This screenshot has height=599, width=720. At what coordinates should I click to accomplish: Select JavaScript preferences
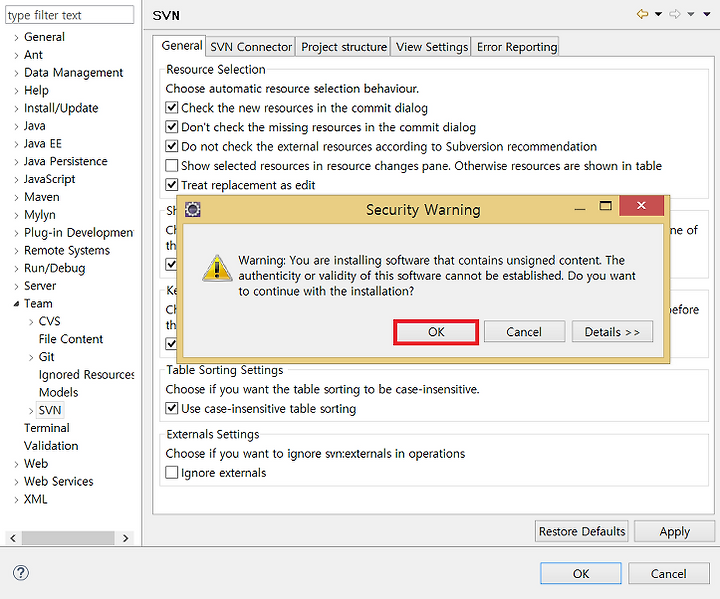tap(50, 179)
